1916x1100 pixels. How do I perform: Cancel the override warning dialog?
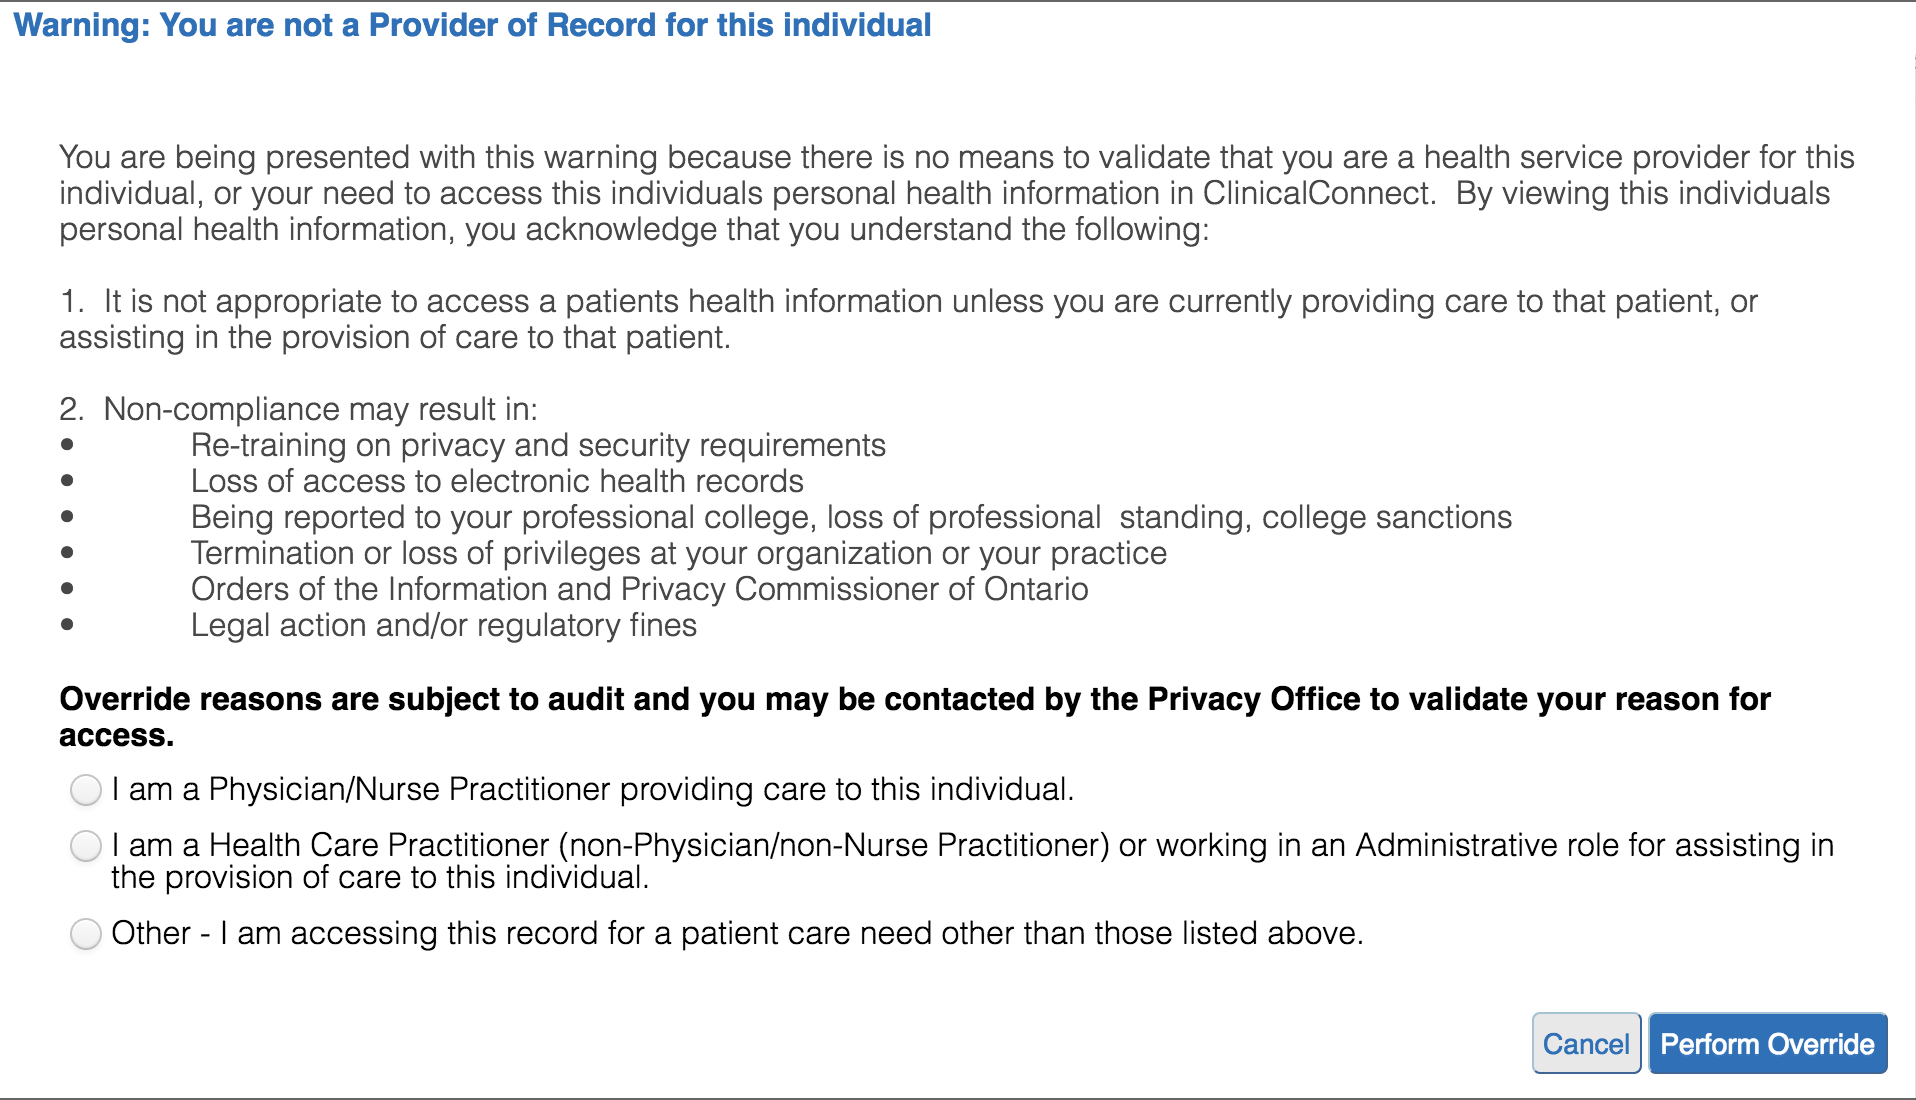click(x=1586, y=1044)
